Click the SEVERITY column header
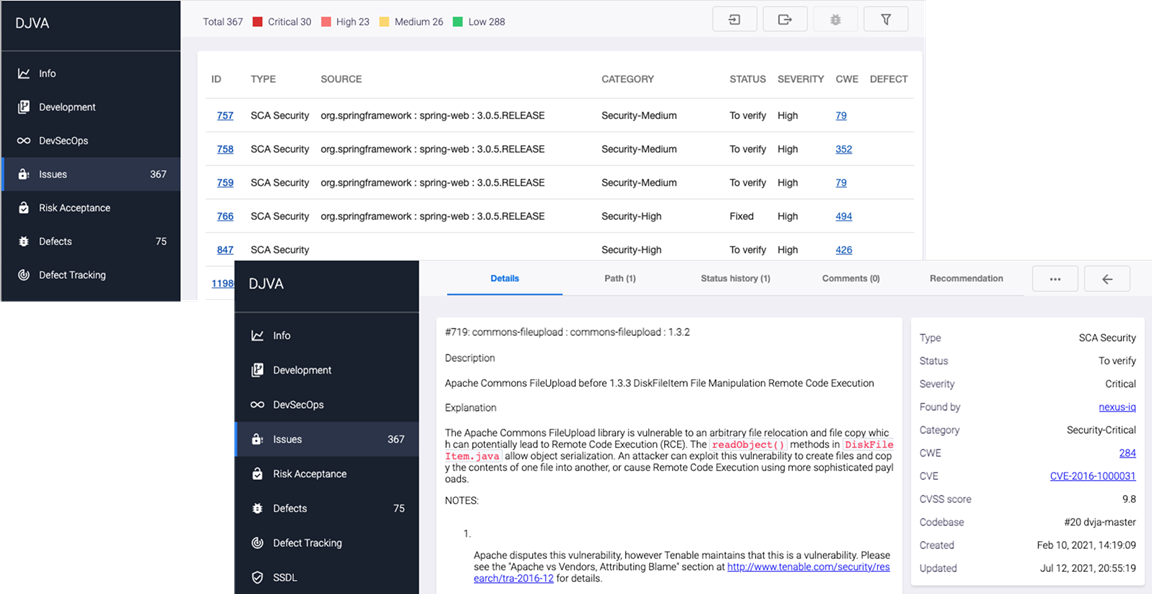The width and height of the screenshot is (1152, 594). [800, 79]
